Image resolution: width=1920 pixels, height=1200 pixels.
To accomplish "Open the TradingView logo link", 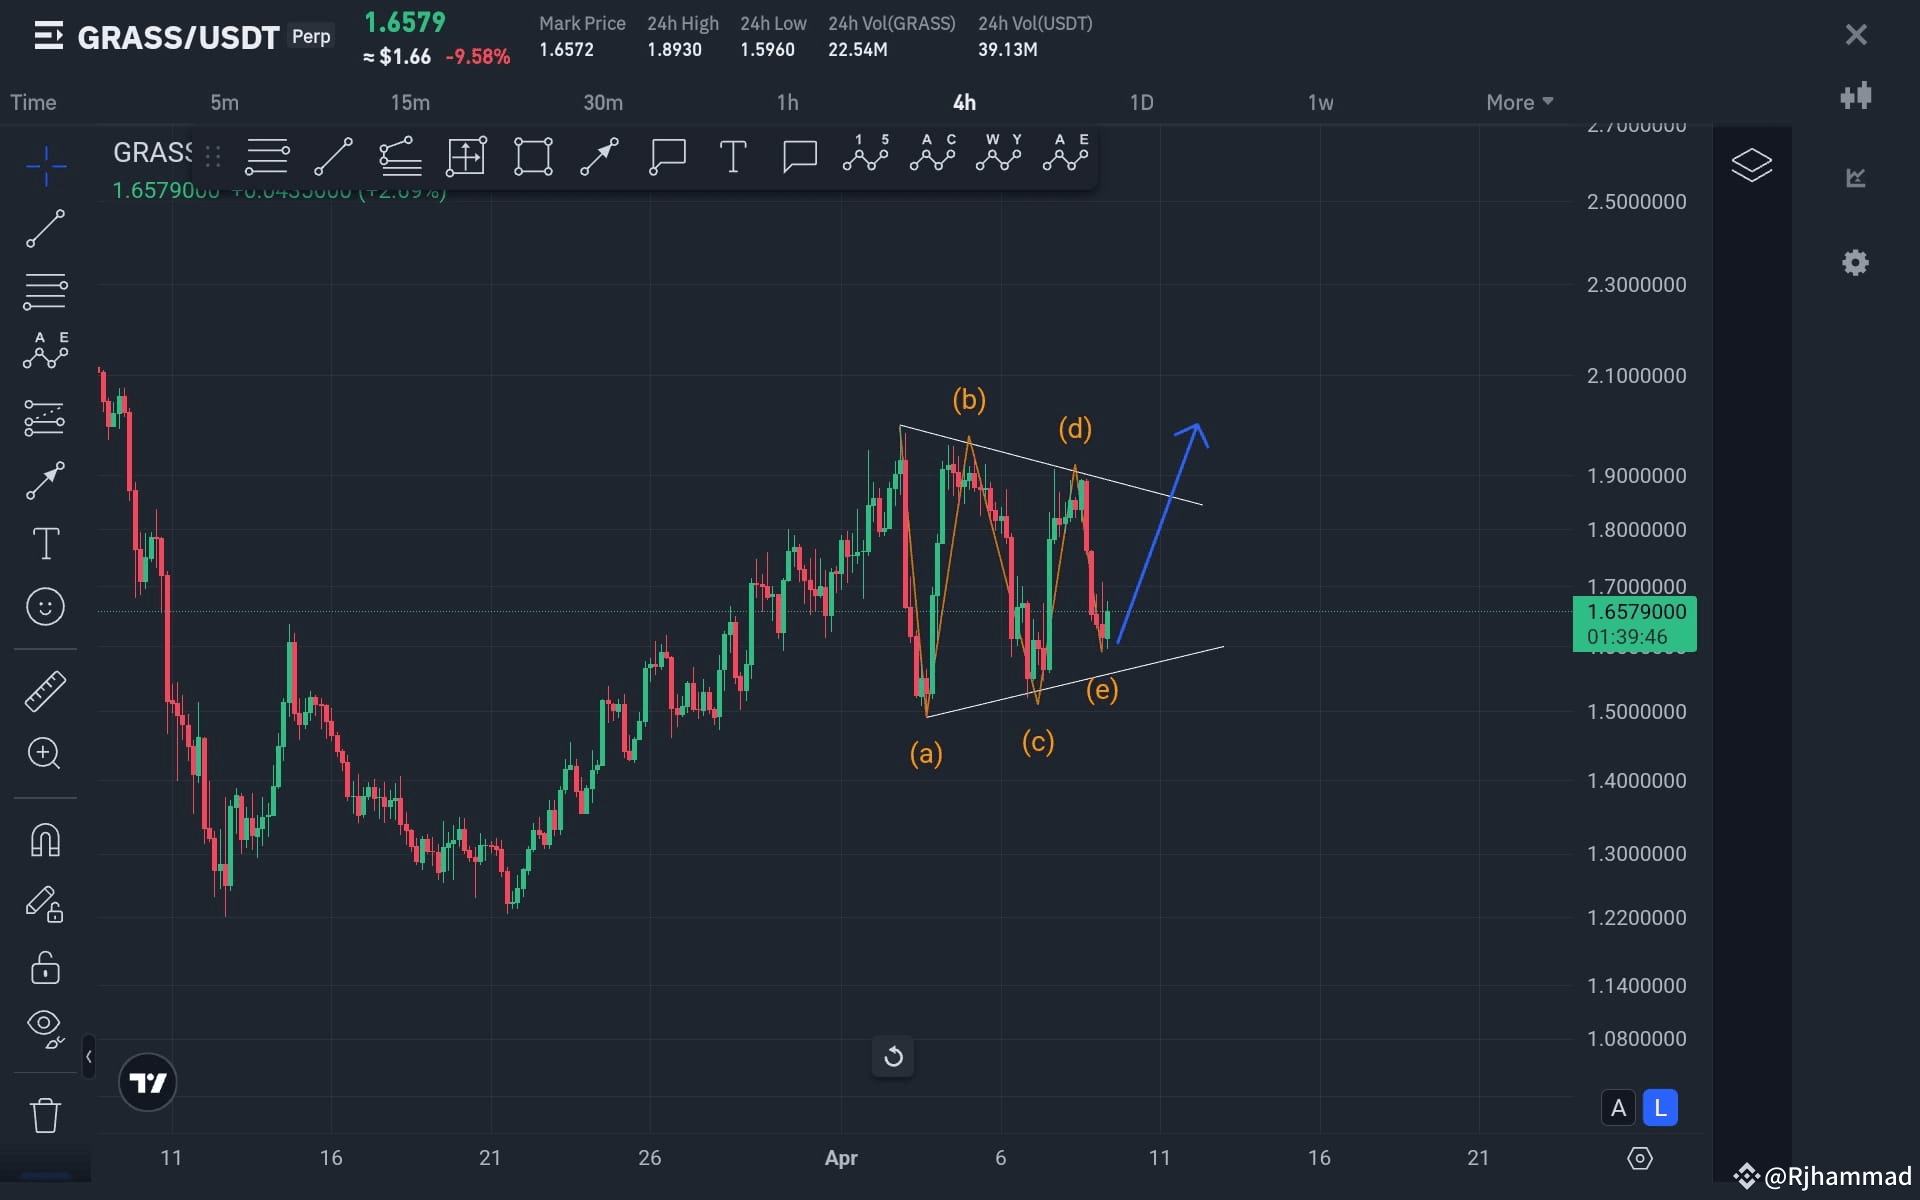I will pos(147,1081).
